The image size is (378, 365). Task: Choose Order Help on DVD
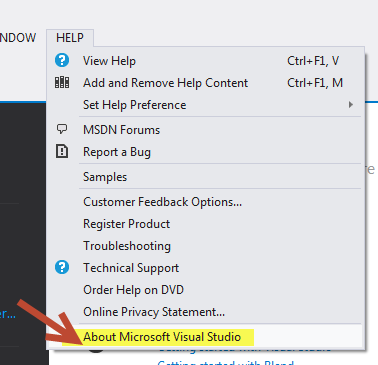pyautogui.click(x=206, y=290)
